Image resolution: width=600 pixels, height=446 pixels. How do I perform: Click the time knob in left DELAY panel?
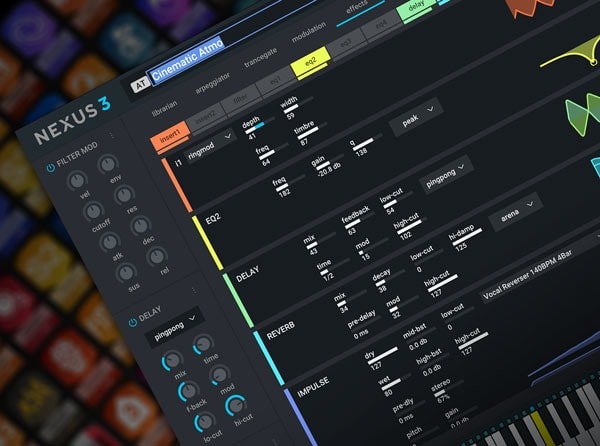(203, 344)
